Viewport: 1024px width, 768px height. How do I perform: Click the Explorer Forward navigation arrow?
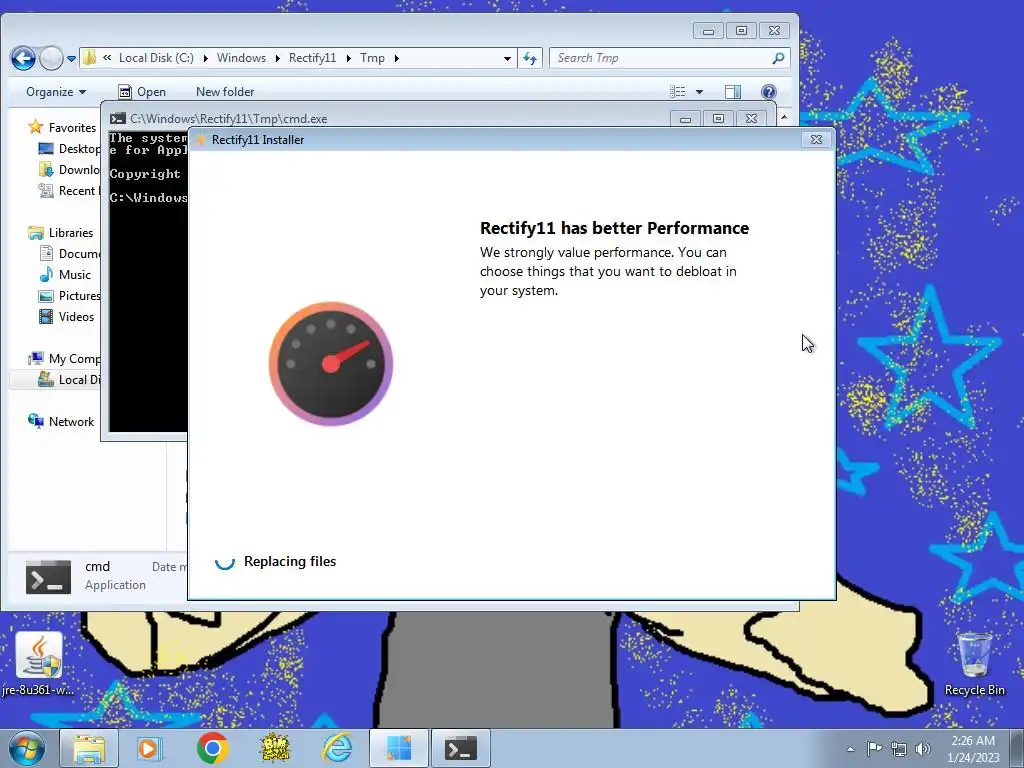pos(51,58)
